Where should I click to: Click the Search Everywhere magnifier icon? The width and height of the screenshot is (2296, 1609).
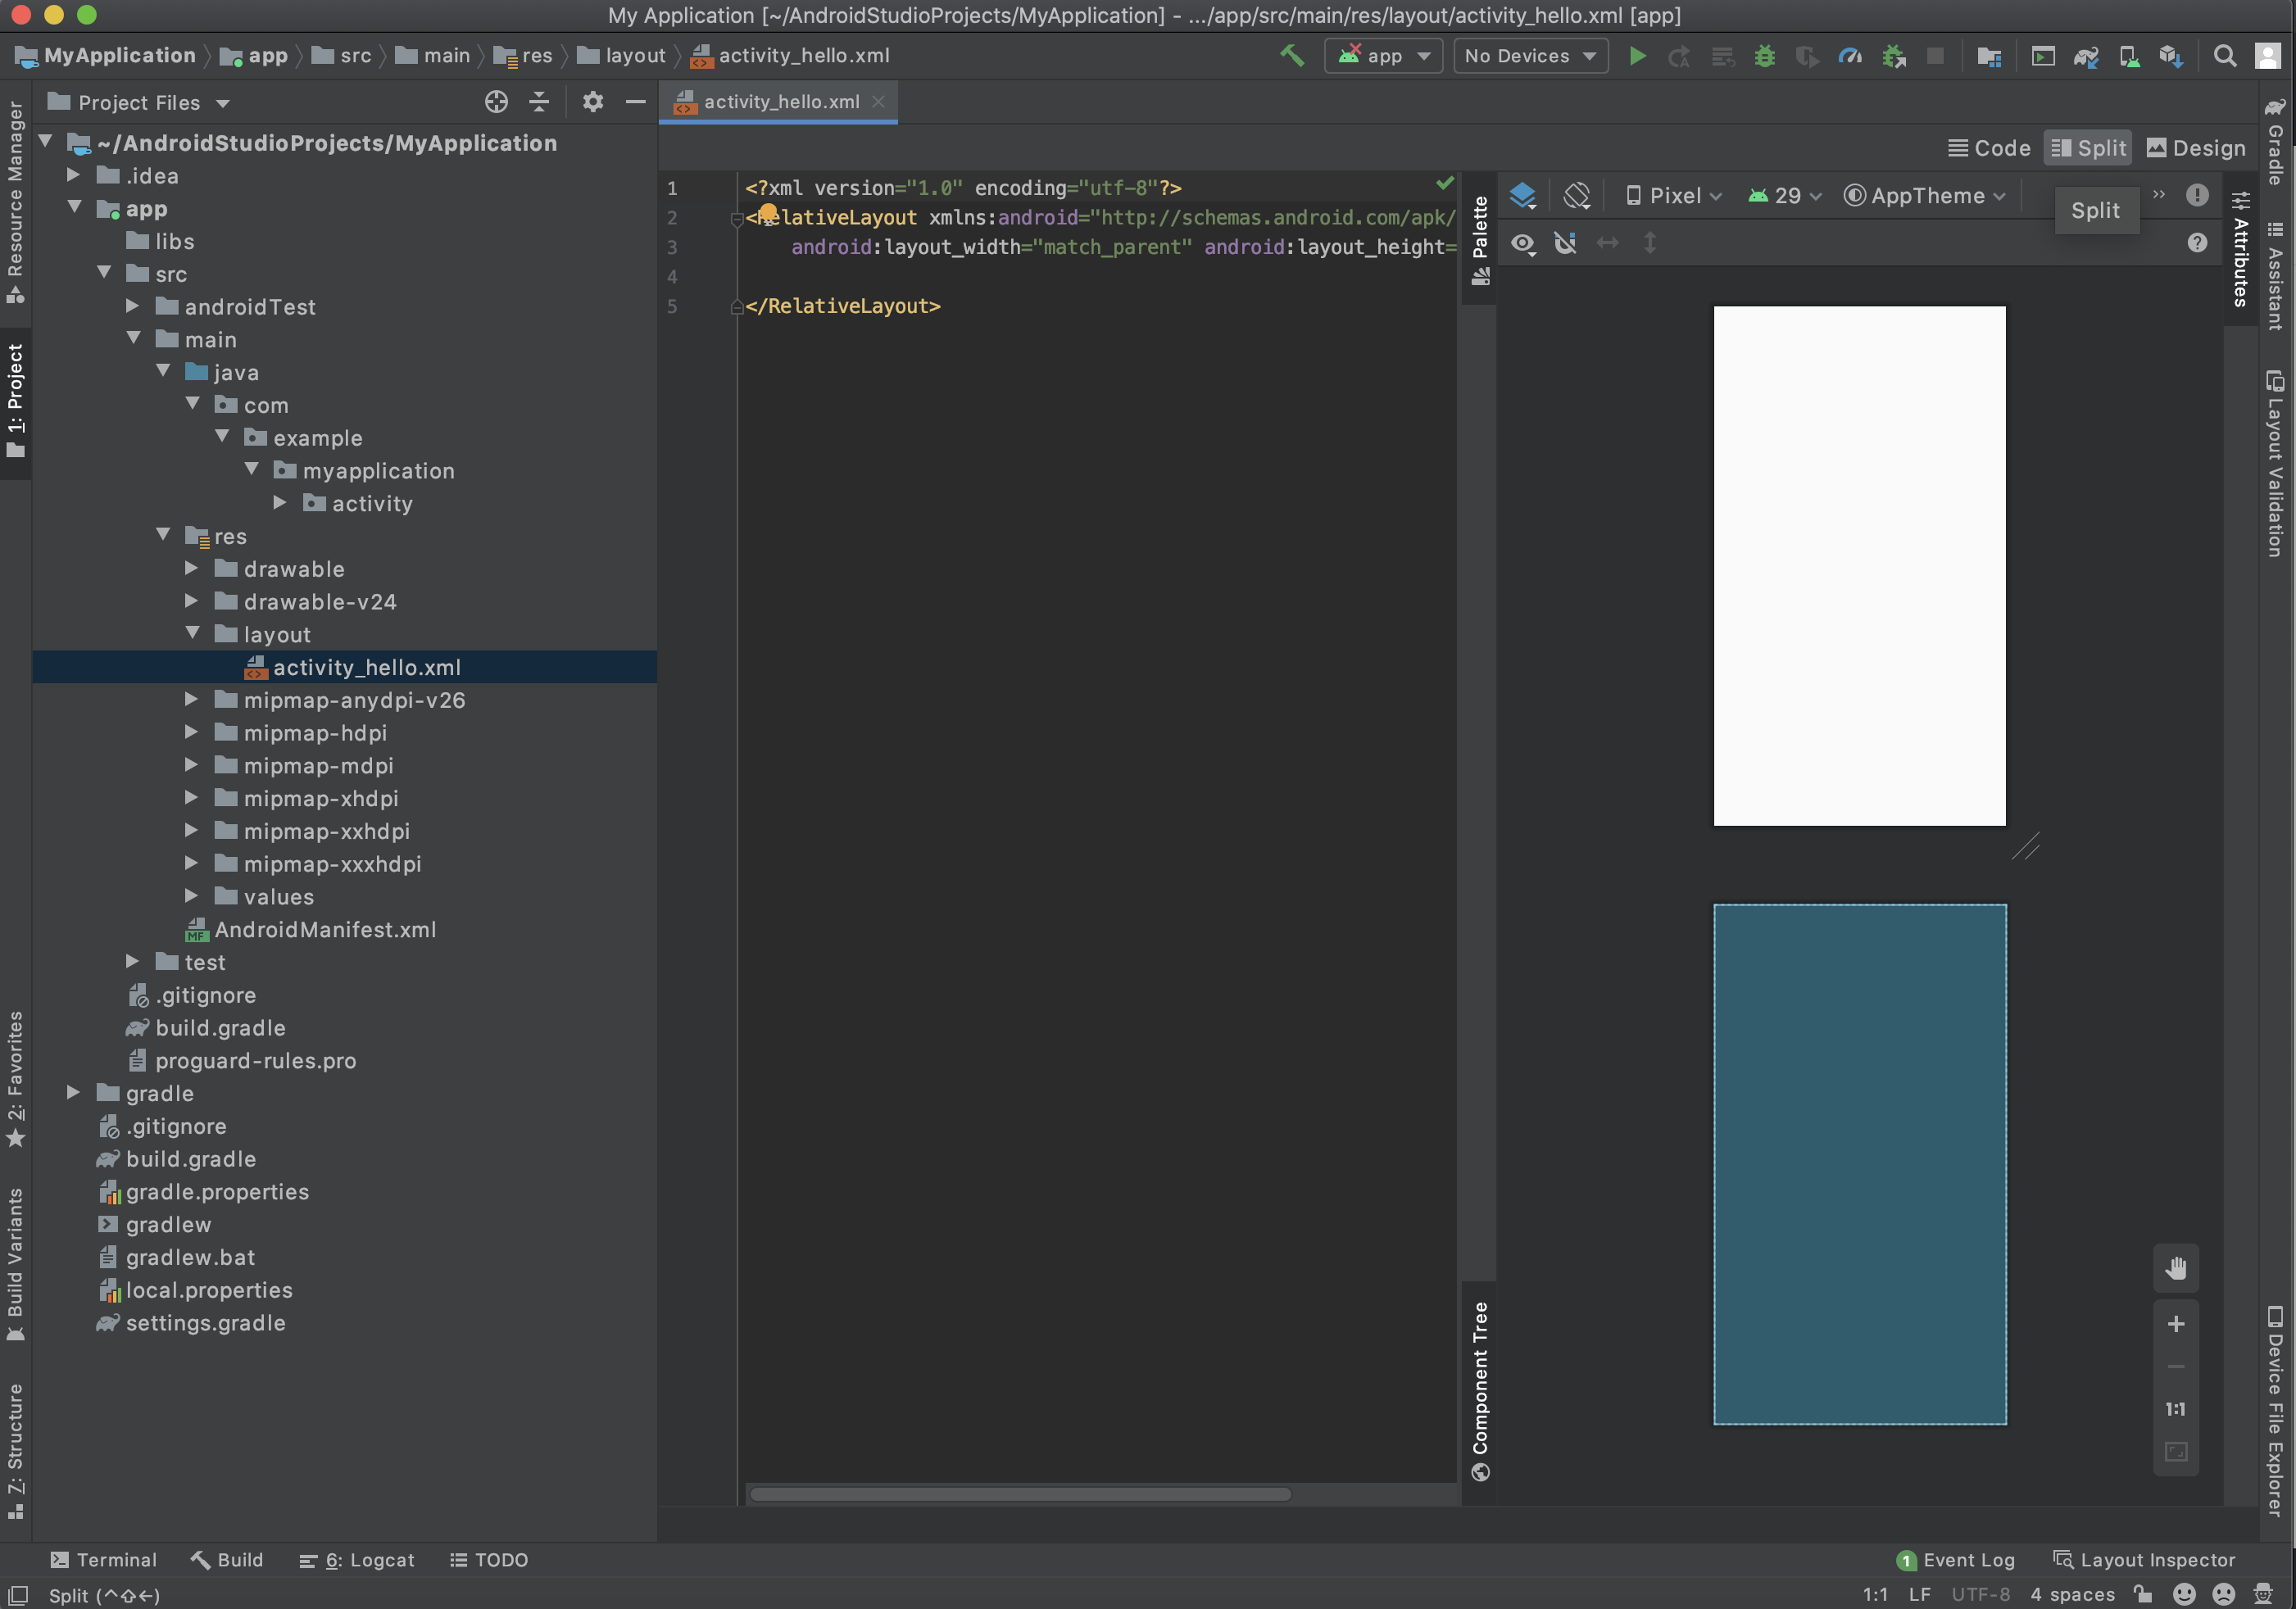coord(2224,56)
